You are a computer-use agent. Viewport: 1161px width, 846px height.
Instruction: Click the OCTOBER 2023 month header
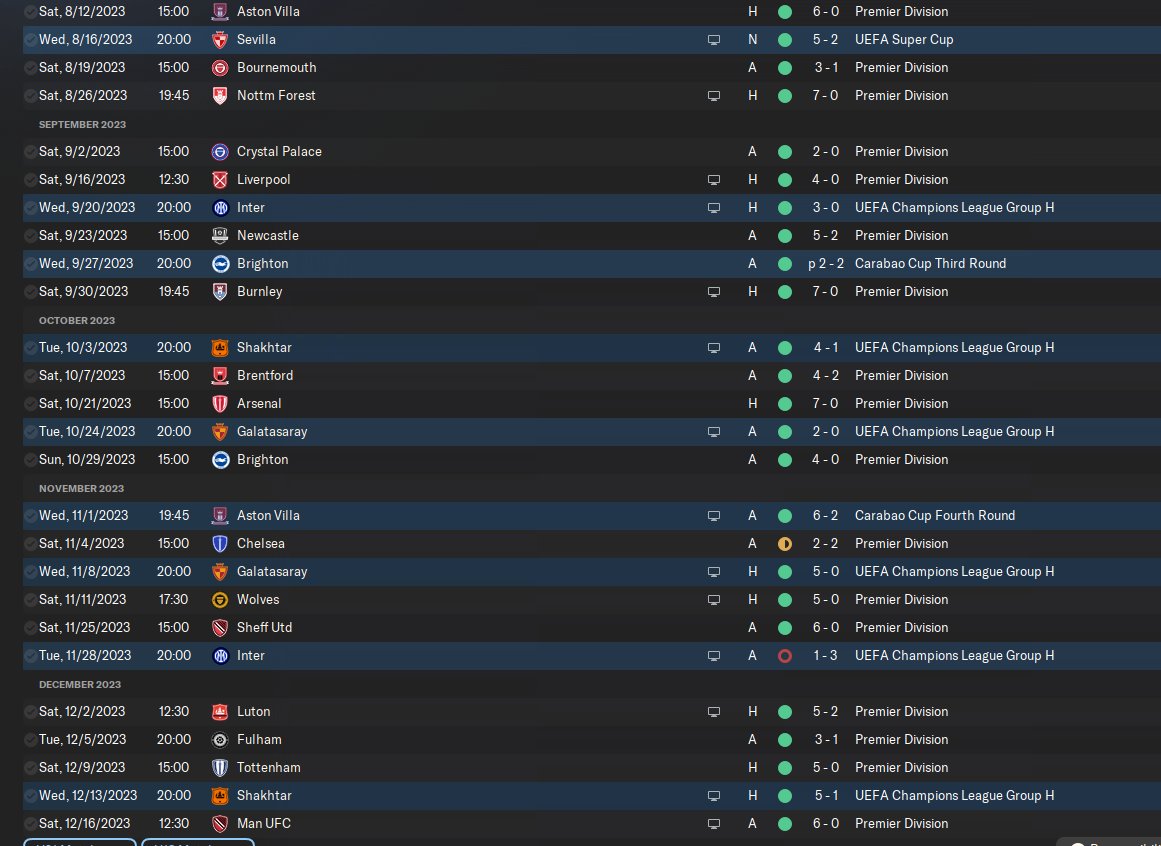77,320
